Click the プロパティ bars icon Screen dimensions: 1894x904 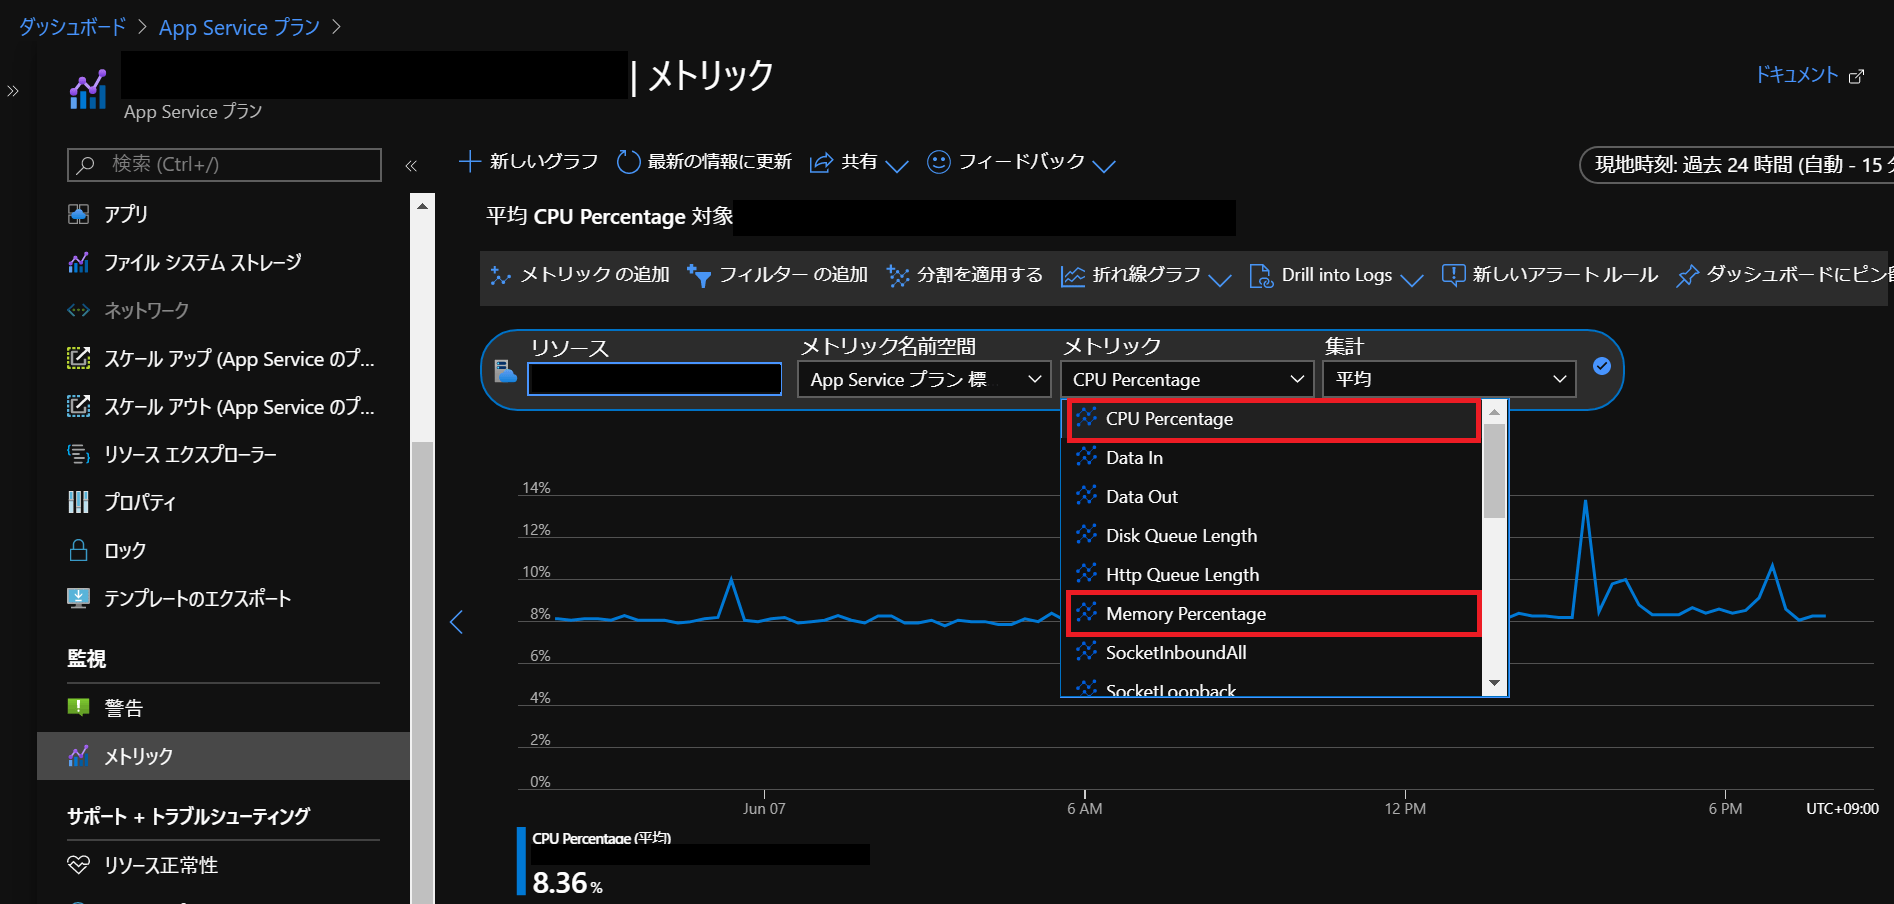coord(78,502)
